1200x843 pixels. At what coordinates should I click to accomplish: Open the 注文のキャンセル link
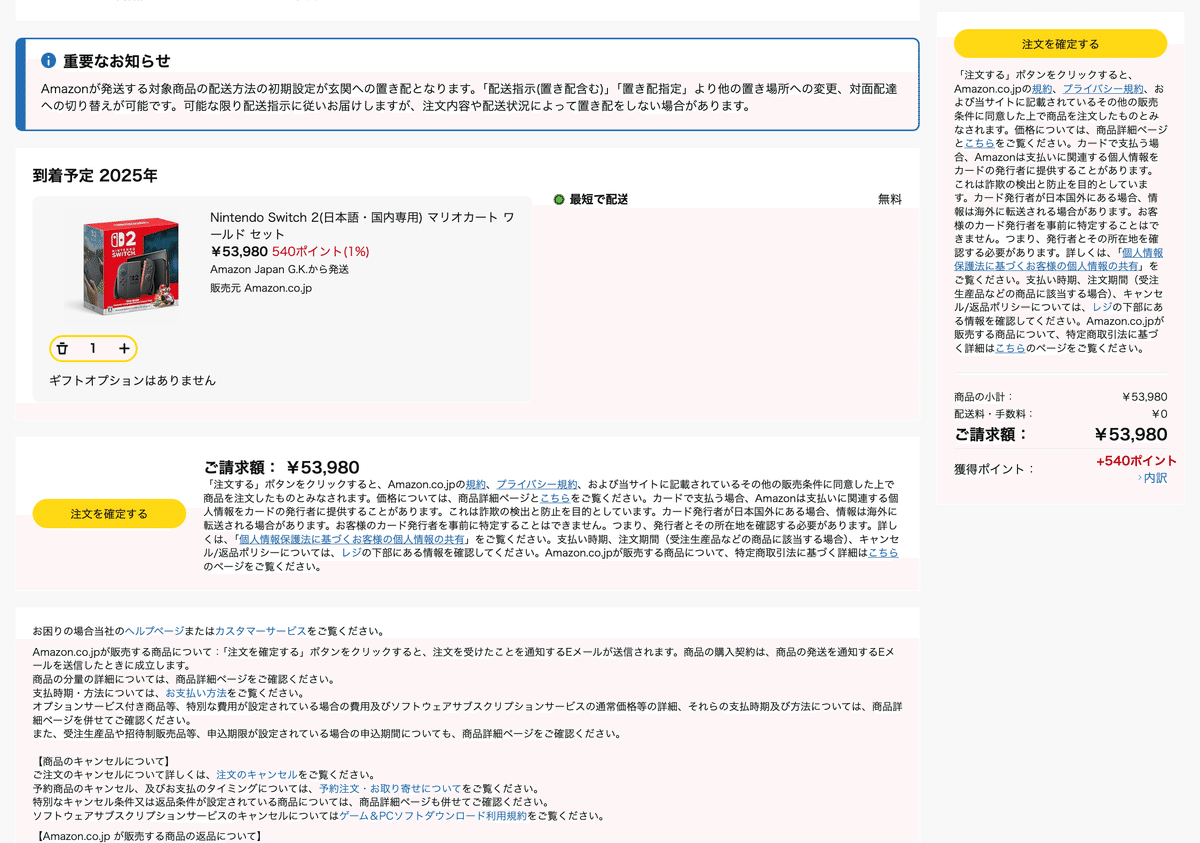pyautogui.click(x=256, y=774)
